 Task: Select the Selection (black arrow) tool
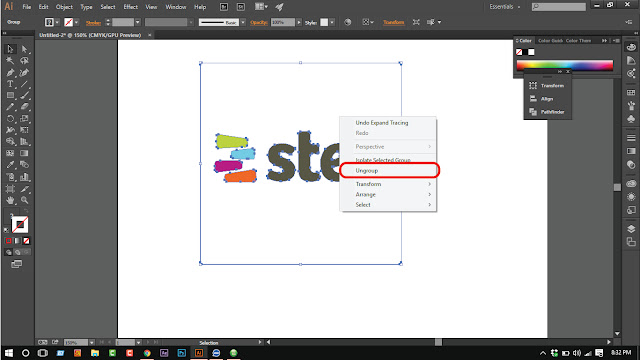click(x=10, y=49)
